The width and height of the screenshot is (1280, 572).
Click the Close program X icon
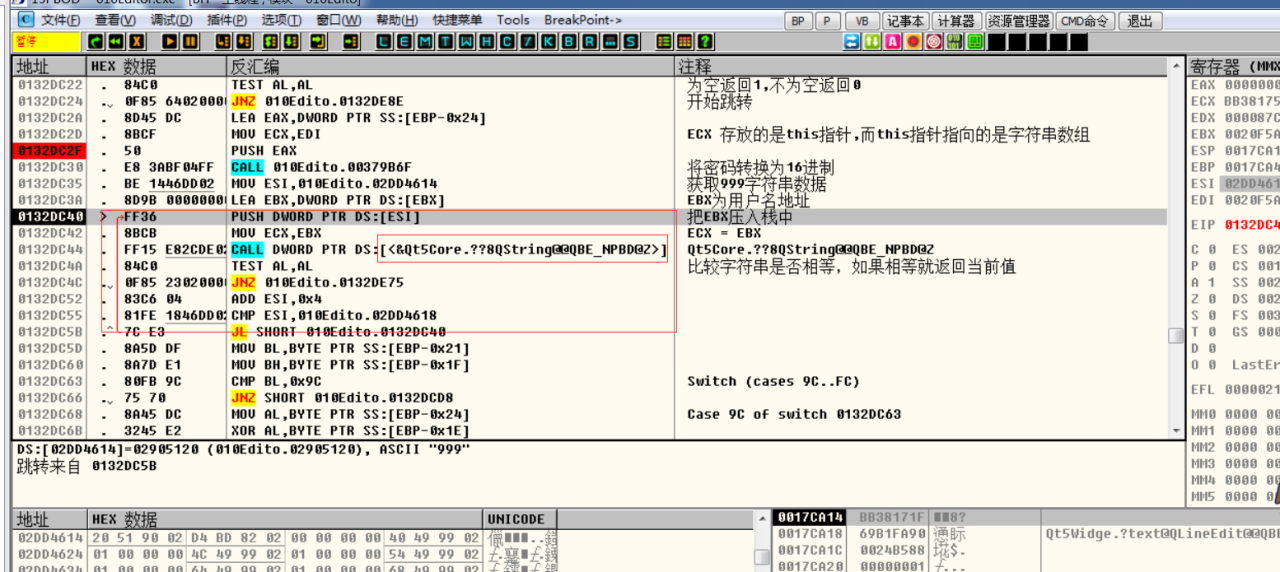(x=137, y=42)
